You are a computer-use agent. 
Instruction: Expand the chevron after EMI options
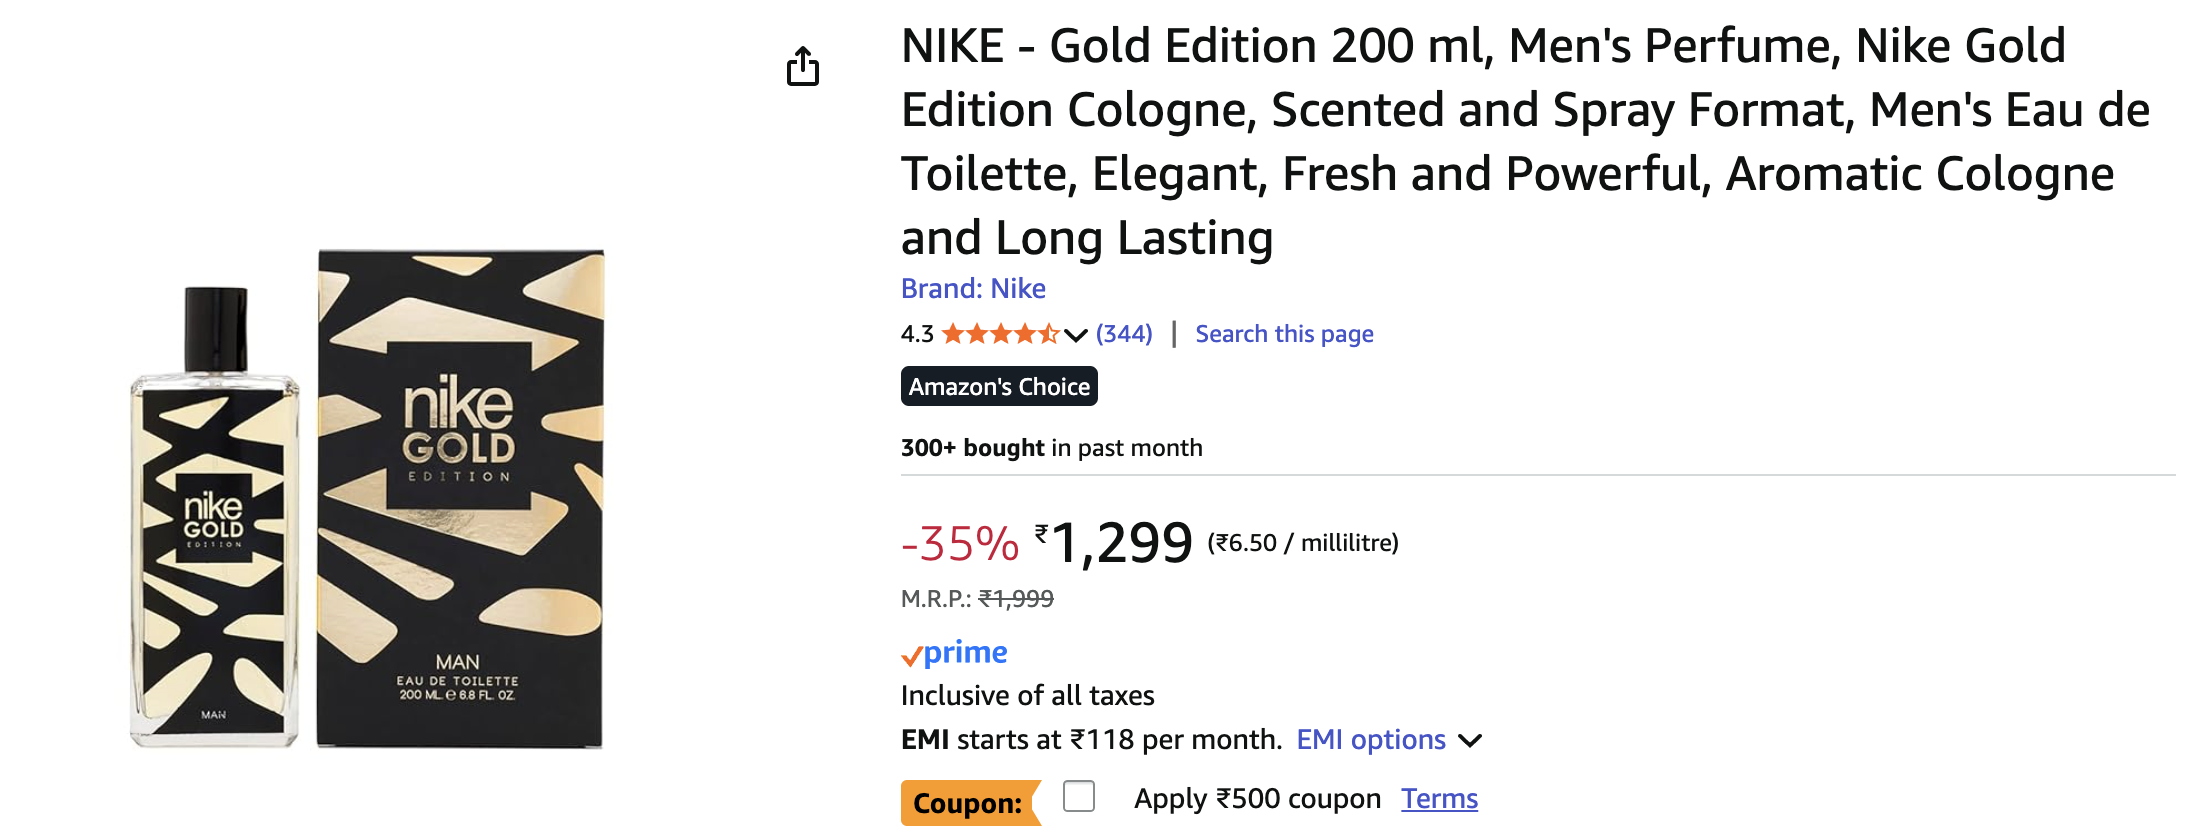coord(1470,741)
